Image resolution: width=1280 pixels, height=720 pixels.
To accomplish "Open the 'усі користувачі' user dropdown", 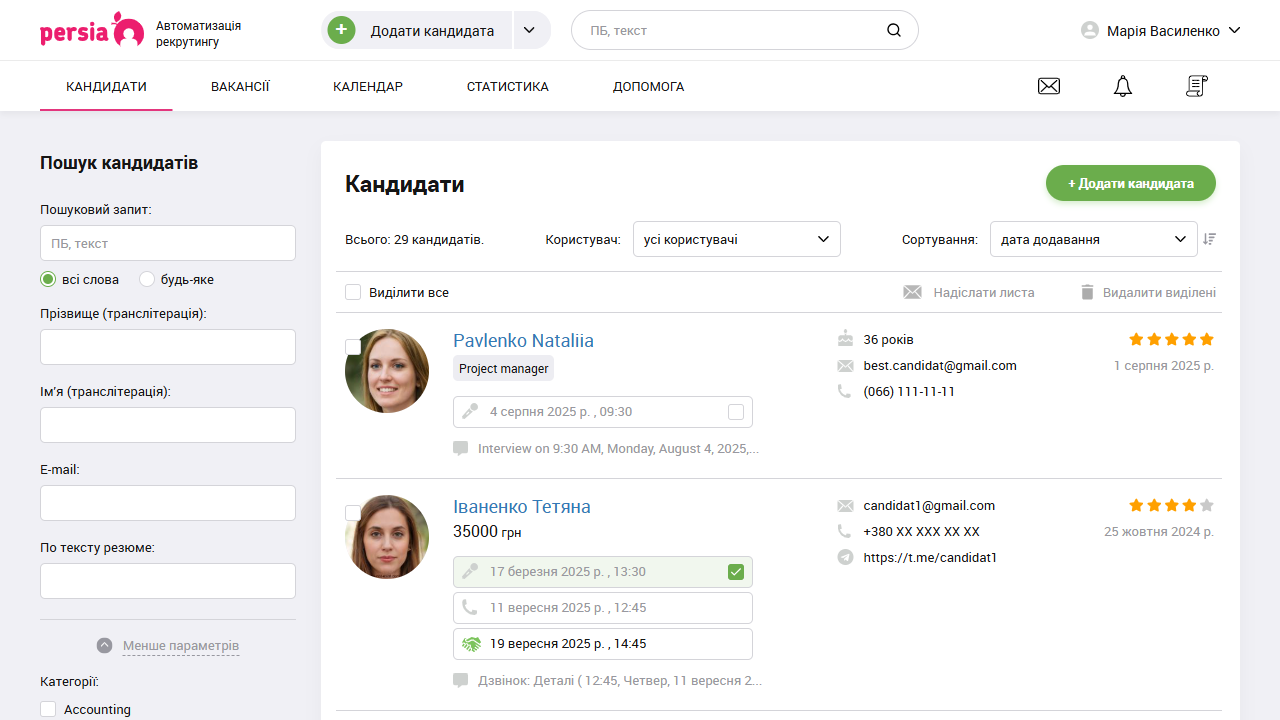I will [x=736, y=239].
